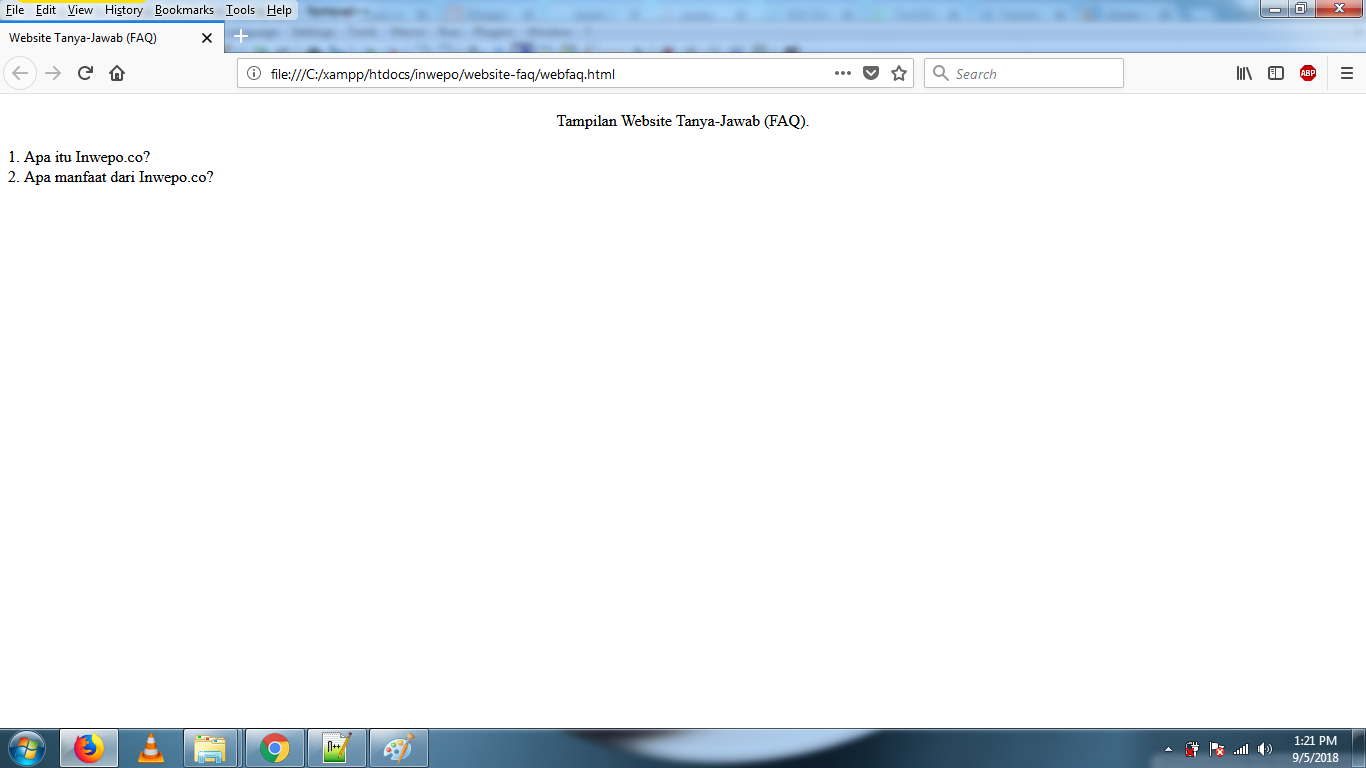Show hidden system tray icons
The image size is (1366, 768).
pos(1168,749)
